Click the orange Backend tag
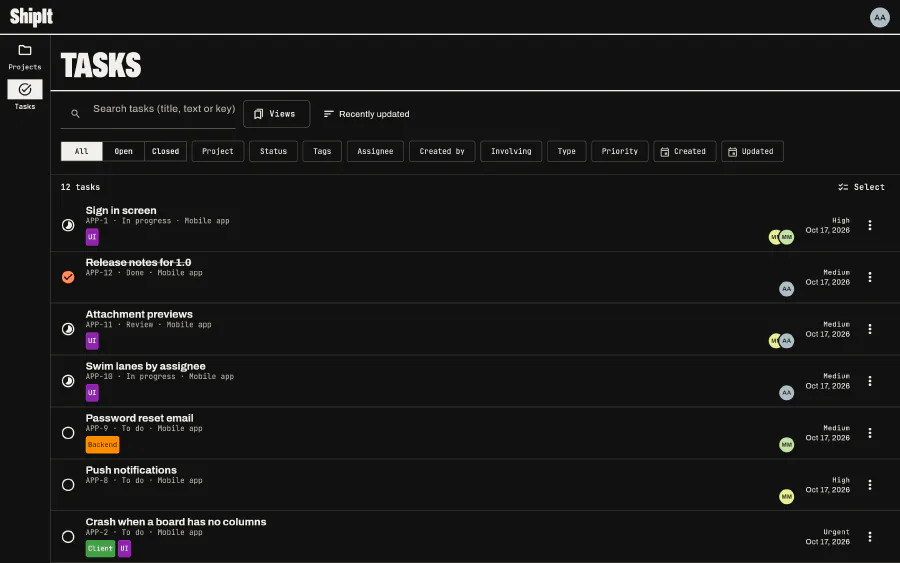 [x=102, y=445]
